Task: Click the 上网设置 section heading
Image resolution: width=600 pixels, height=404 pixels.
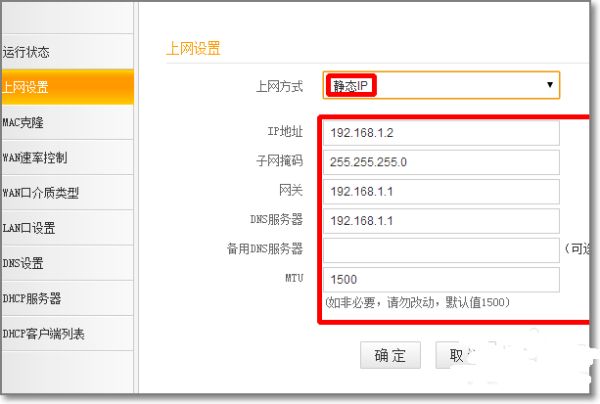Action: [x=192, y=48]
